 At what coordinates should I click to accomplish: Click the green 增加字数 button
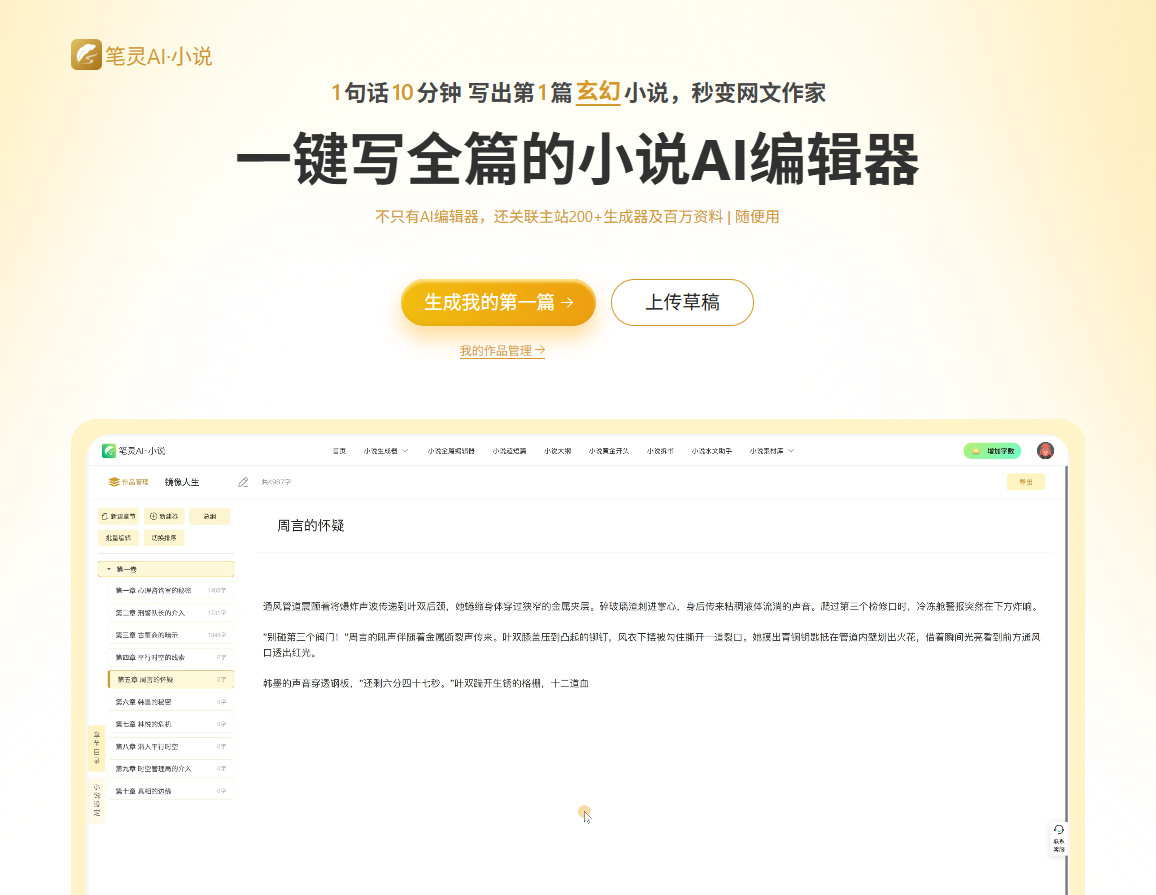tap(992, 451)
